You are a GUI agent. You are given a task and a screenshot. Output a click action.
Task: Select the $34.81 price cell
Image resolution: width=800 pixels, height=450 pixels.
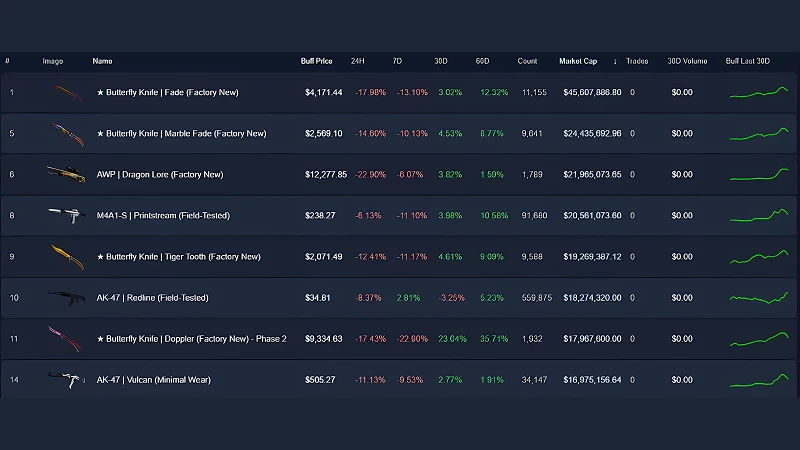pos(317,298)
